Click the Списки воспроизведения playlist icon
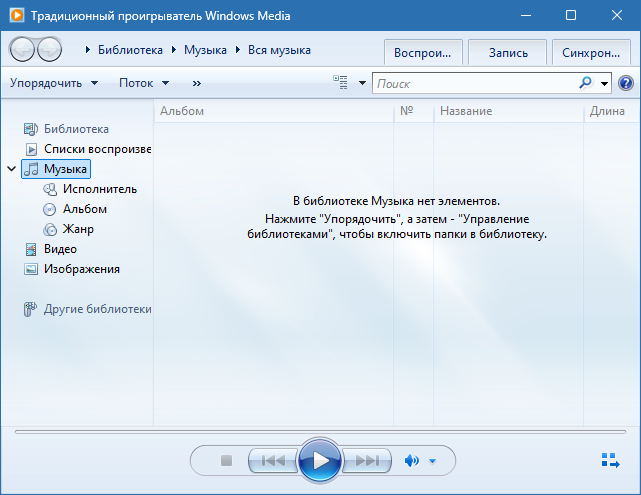The image size is (641, 495). (31, 149)
